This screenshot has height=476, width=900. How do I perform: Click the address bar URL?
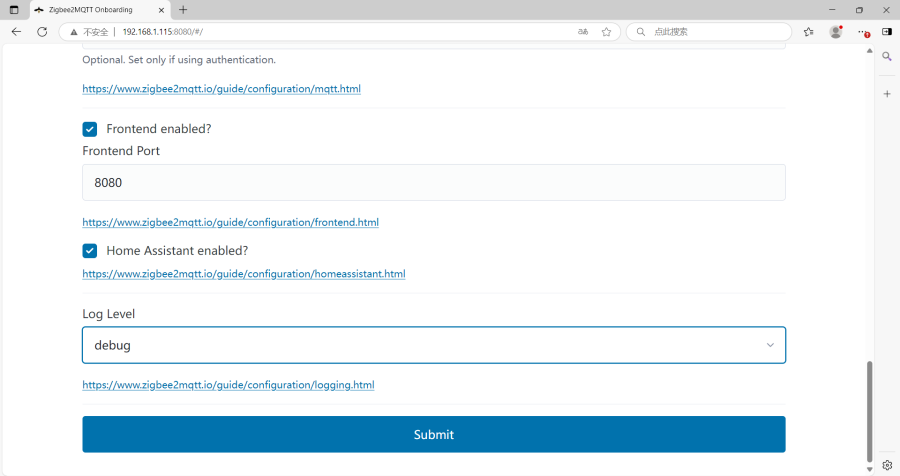[162, 32]
